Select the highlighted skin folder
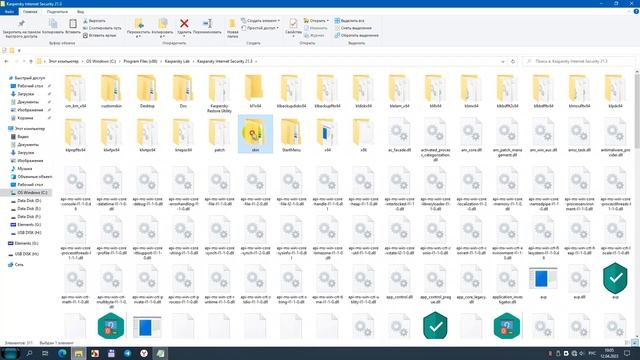The height and width of the screenshot is (360, 640). pyautogui.click(x=255, y=135)
